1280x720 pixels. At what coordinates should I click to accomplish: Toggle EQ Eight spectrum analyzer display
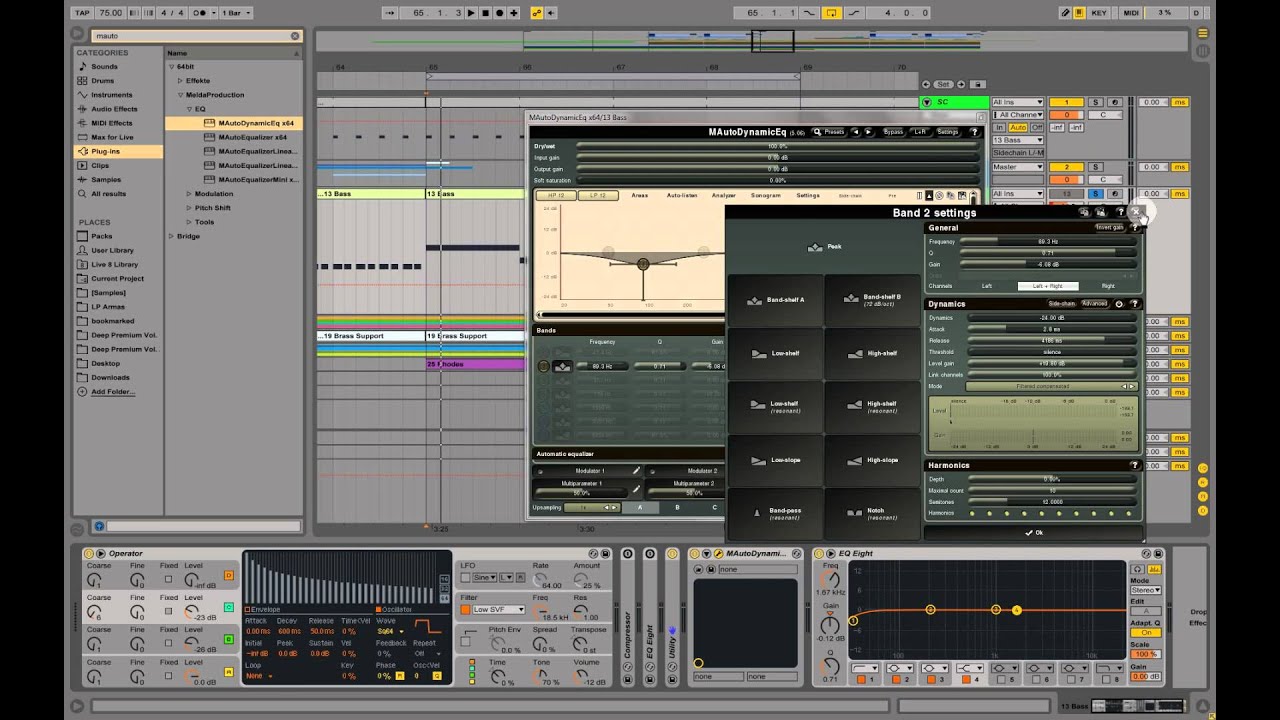tap(1156, 569)
